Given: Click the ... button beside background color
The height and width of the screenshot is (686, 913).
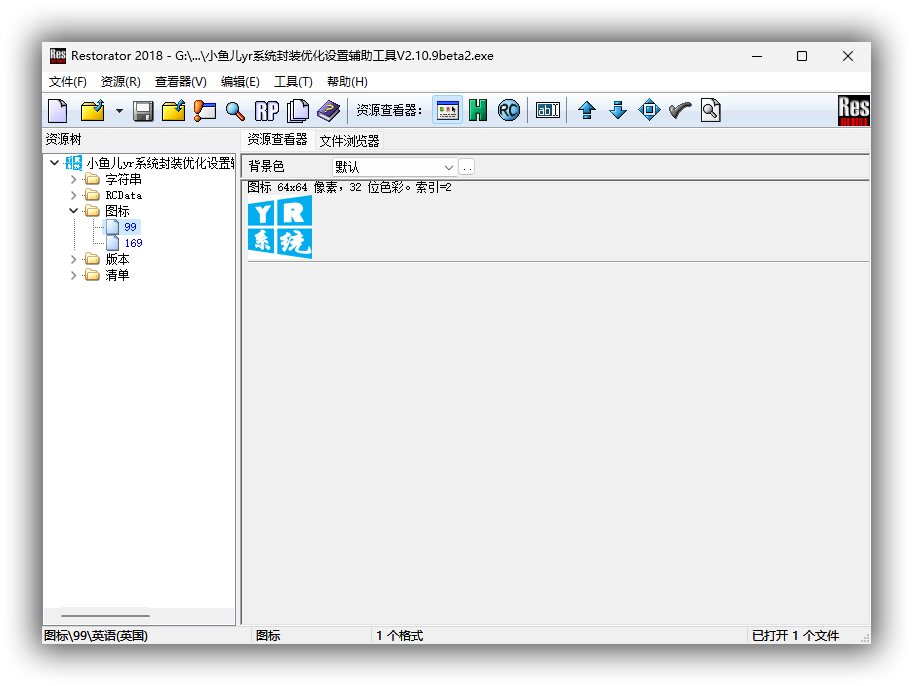Looking at the screenshot, I should pyautogui.click(x=466, y=166).
